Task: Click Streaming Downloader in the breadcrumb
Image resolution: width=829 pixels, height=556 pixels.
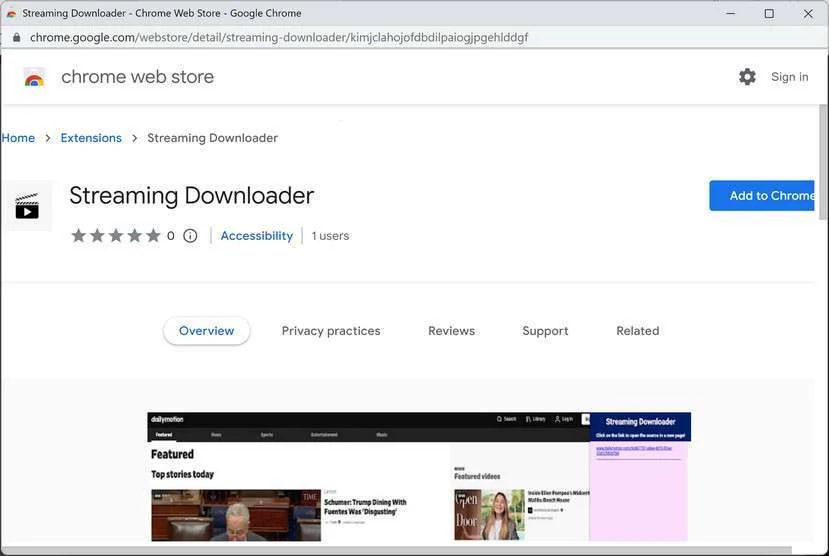Action: point(213,138)
